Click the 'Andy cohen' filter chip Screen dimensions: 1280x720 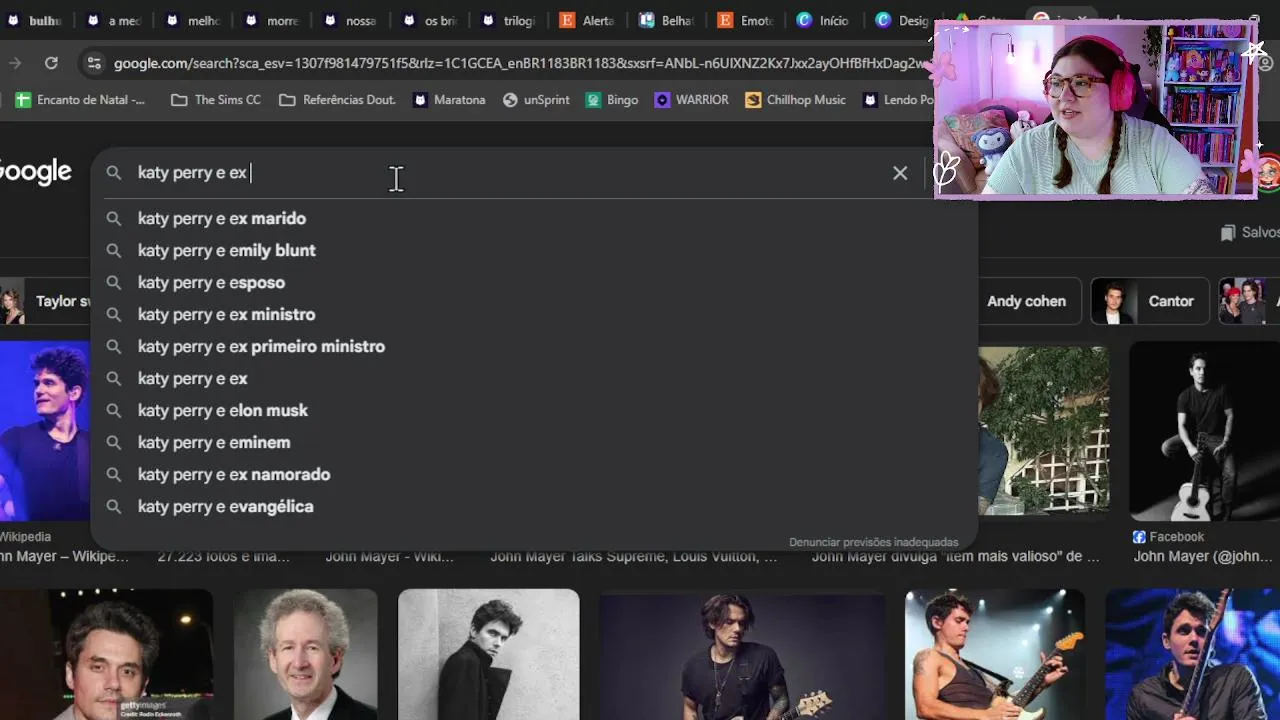[1026, 301]
